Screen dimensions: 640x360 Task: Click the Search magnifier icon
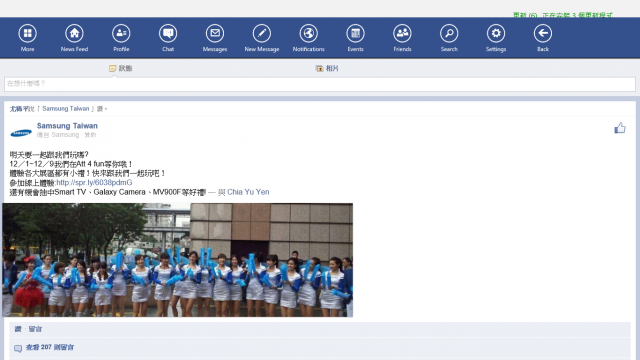(x=449, y=33)
